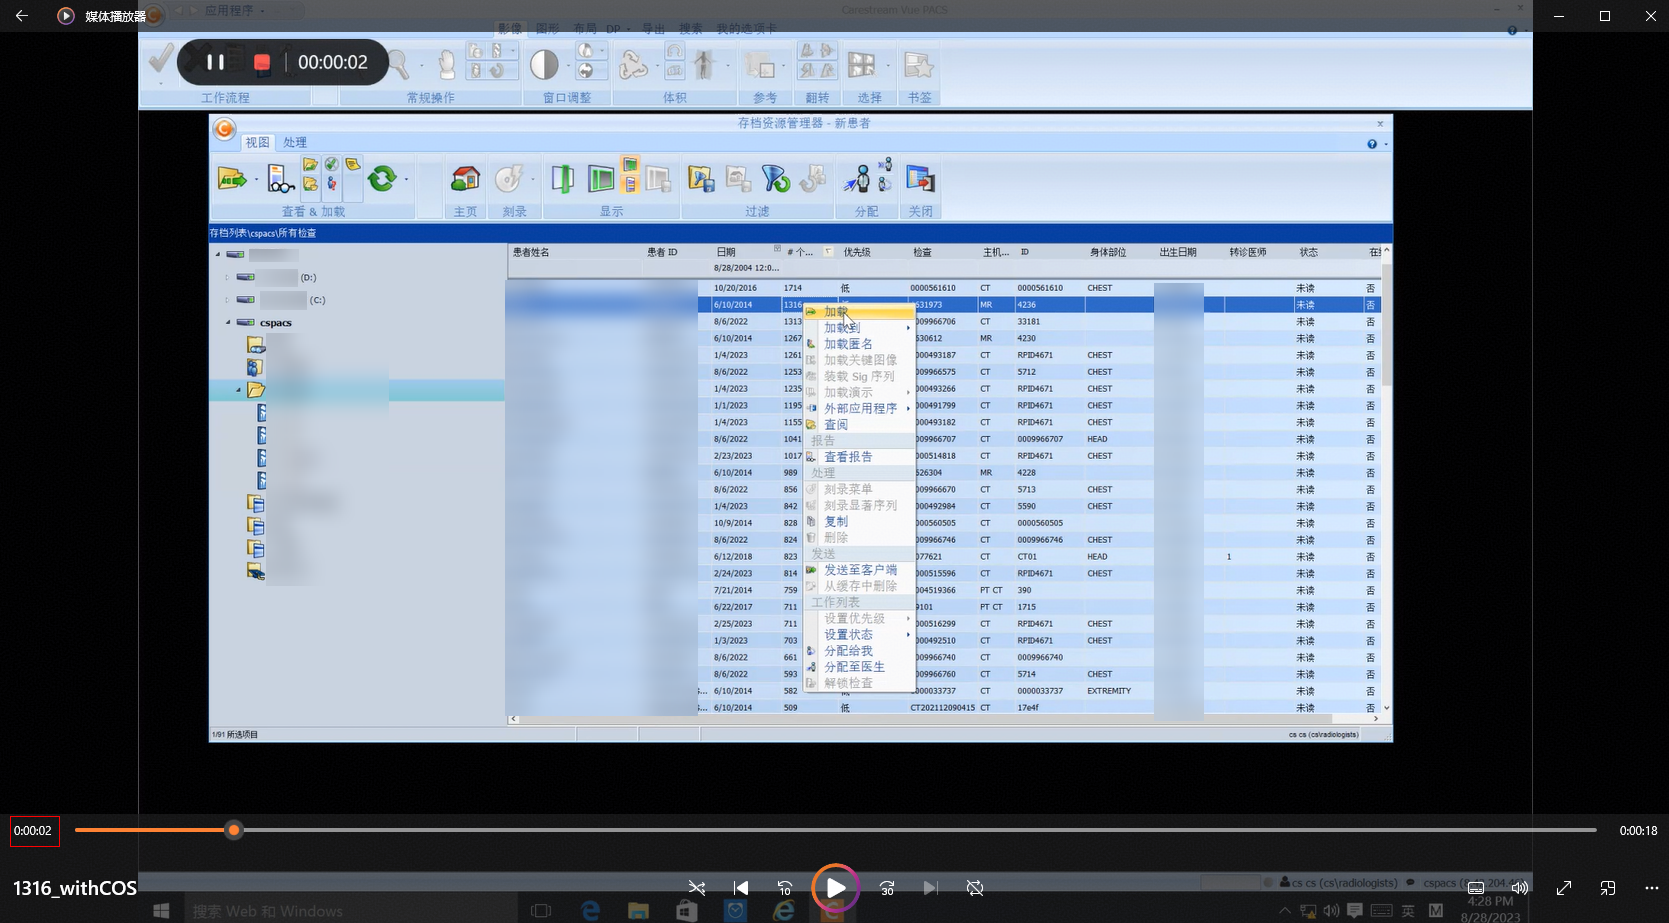Viewport: 1669px width, 923px height.
Task: Open the refresh icon dropdown arrow
Action: coord(406,180)
